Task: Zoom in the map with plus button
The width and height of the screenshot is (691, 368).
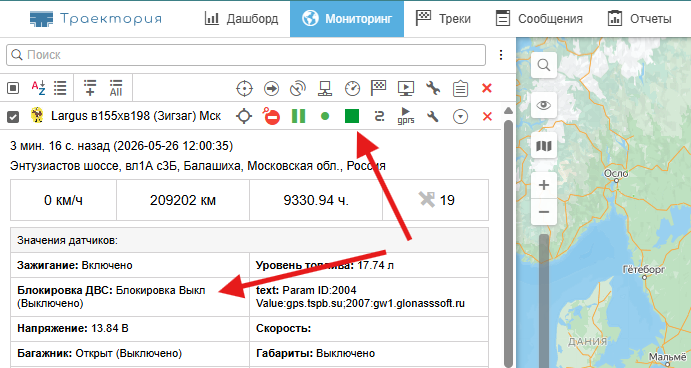Action: coord(544,185)
